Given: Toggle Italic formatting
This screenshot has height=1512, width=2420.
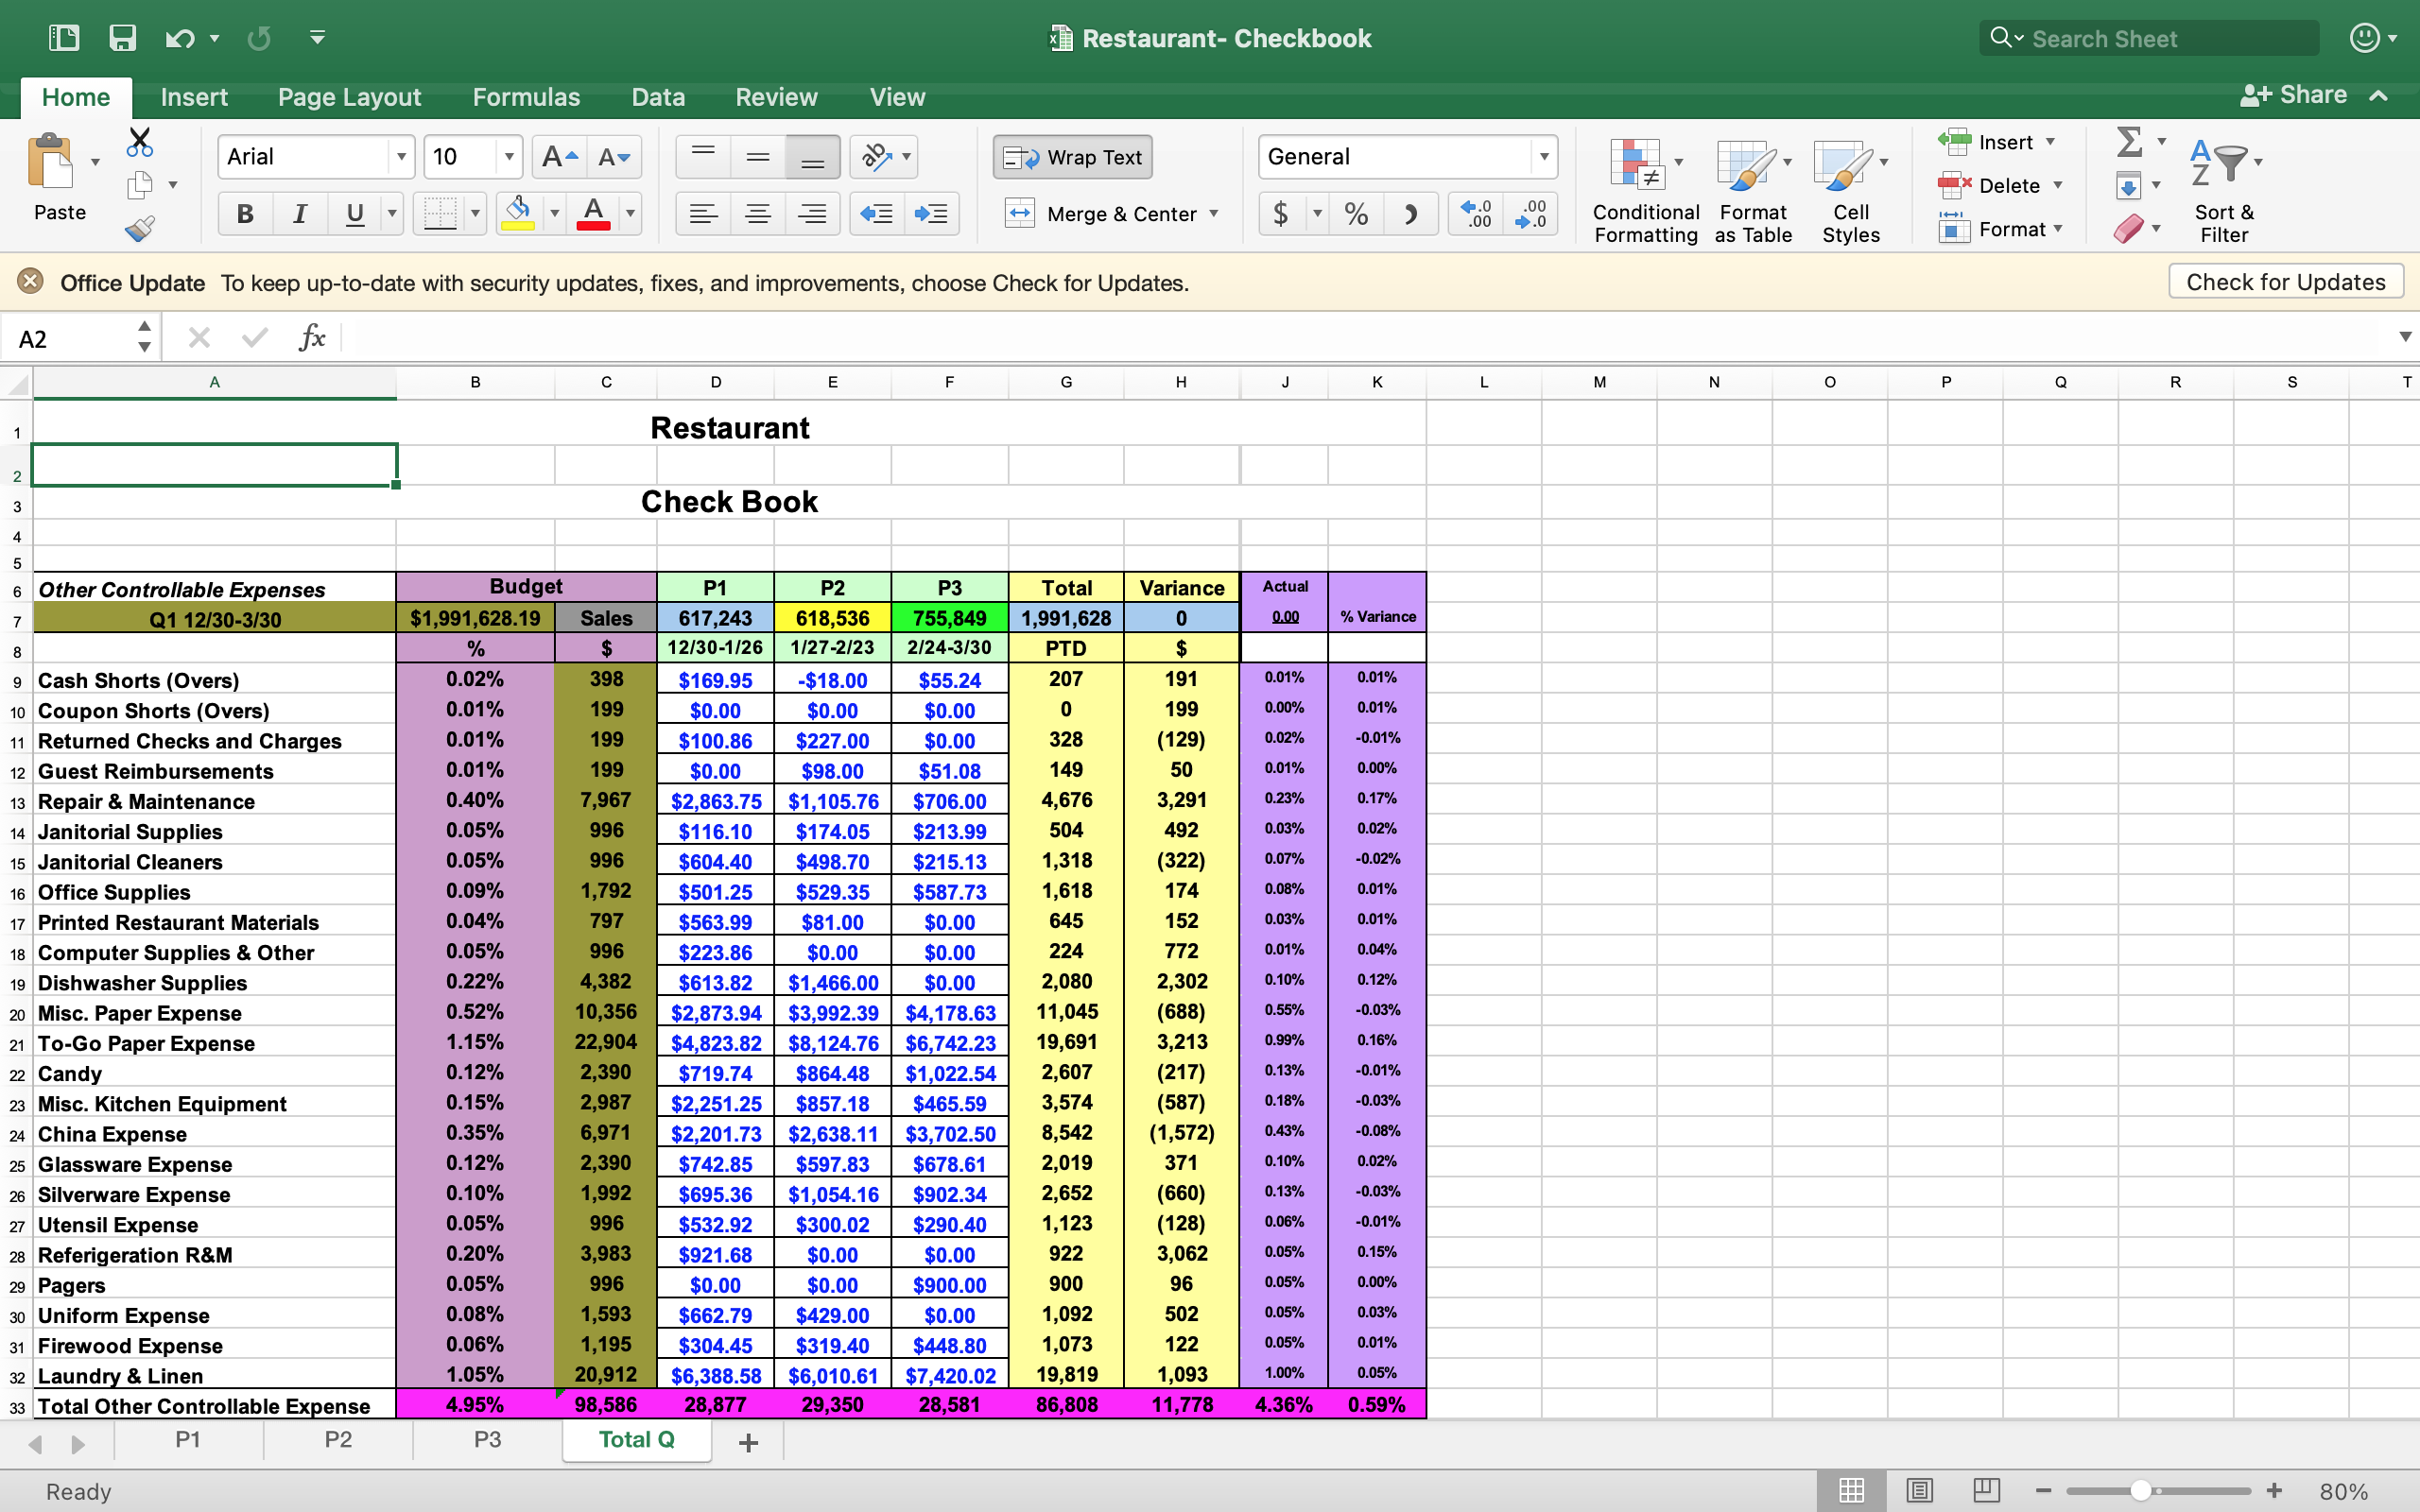Looking at the screenshot, I should click(x=299, y=214).
